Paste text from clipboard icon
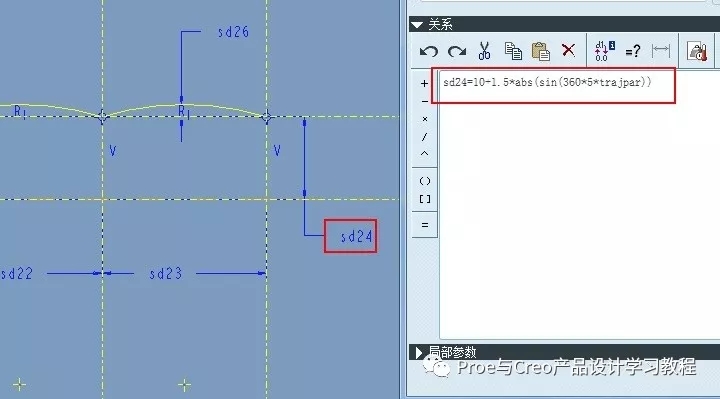Screen dimensions: 720x399 click(x=540, y=51)
